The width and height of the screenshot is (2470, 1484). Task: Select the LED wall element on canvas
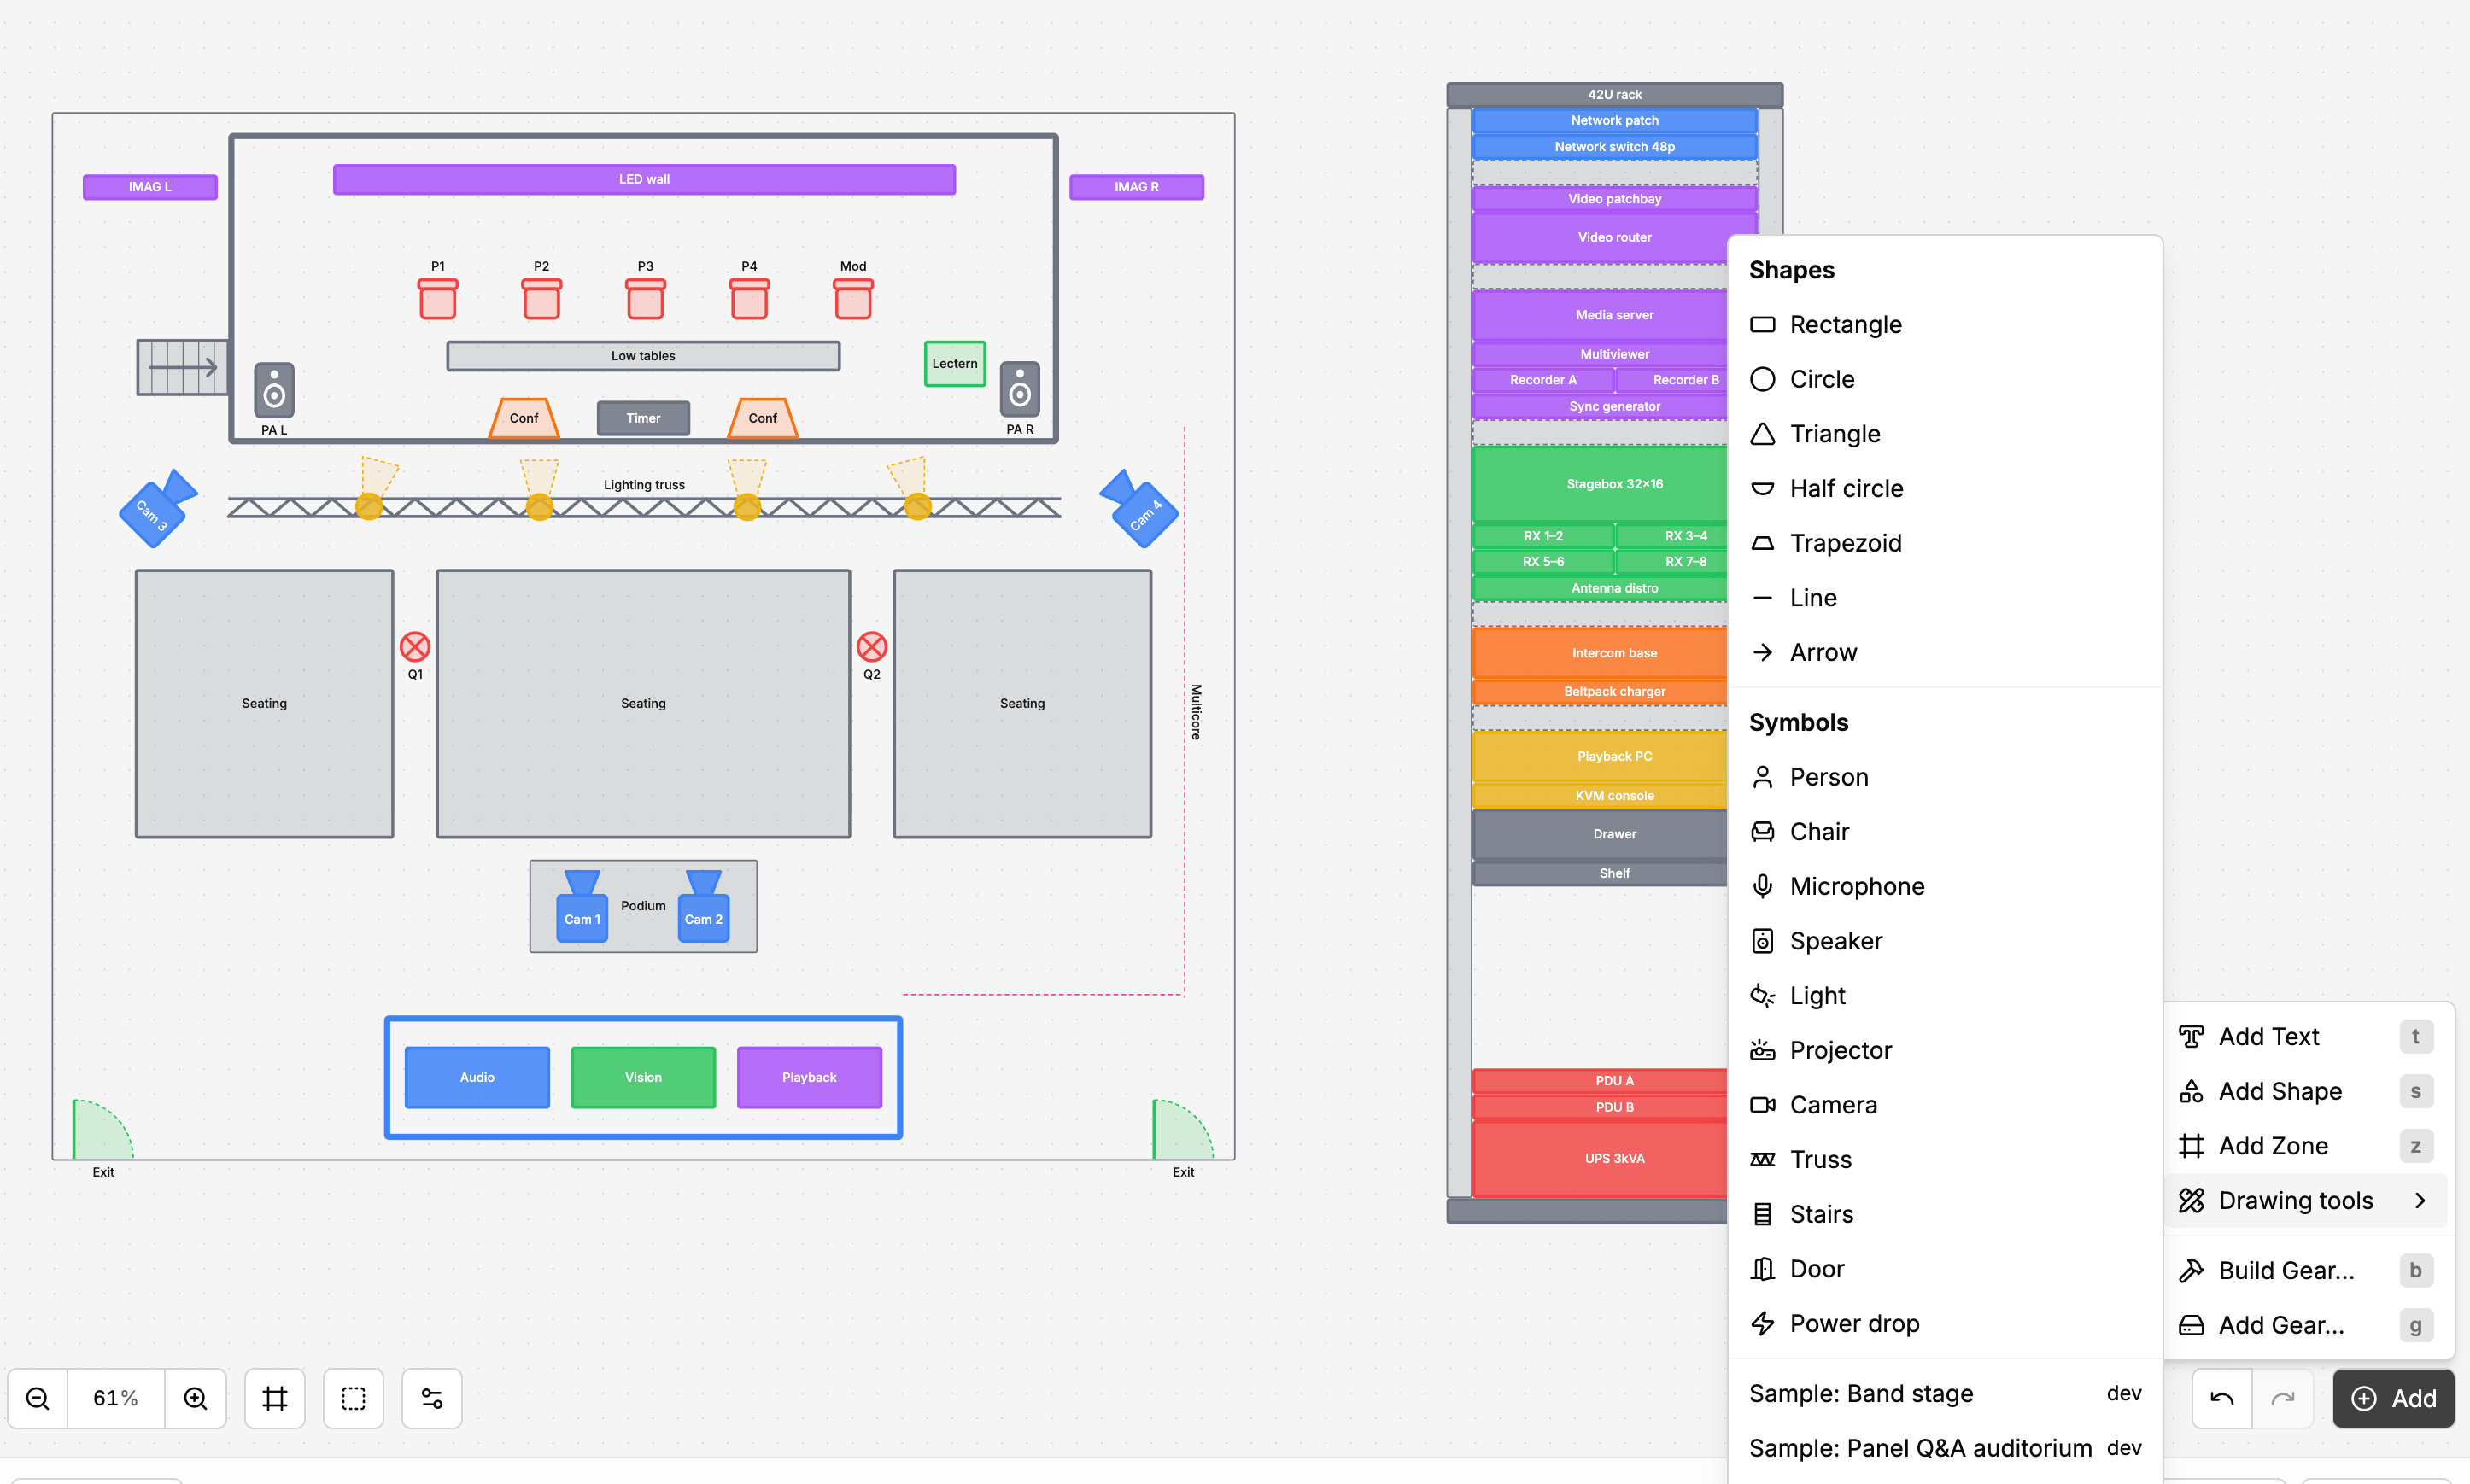pos(644,180)
